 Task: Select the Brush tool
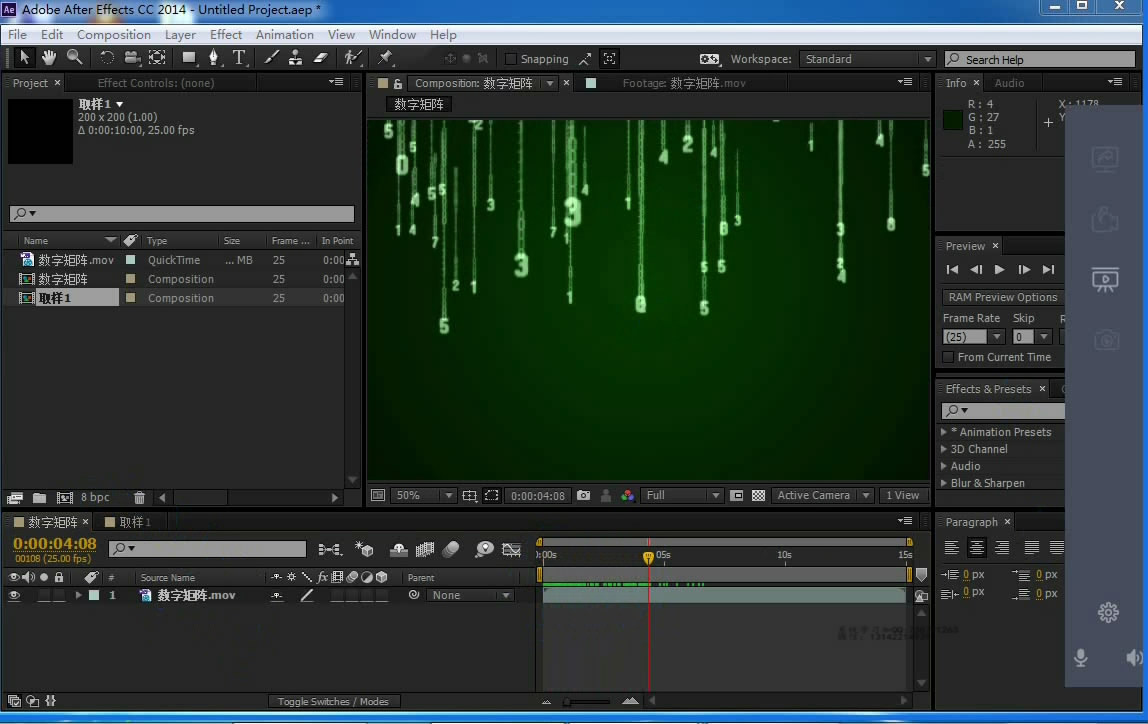271,58
